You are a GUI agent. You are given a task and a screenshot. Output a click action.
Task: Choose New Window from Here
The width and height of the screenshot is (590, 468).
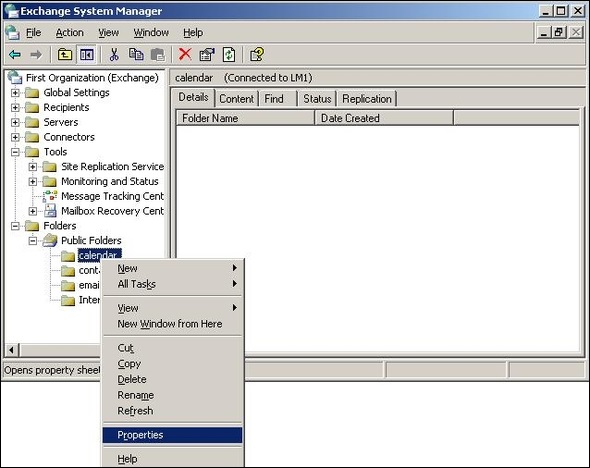[173, 324]
